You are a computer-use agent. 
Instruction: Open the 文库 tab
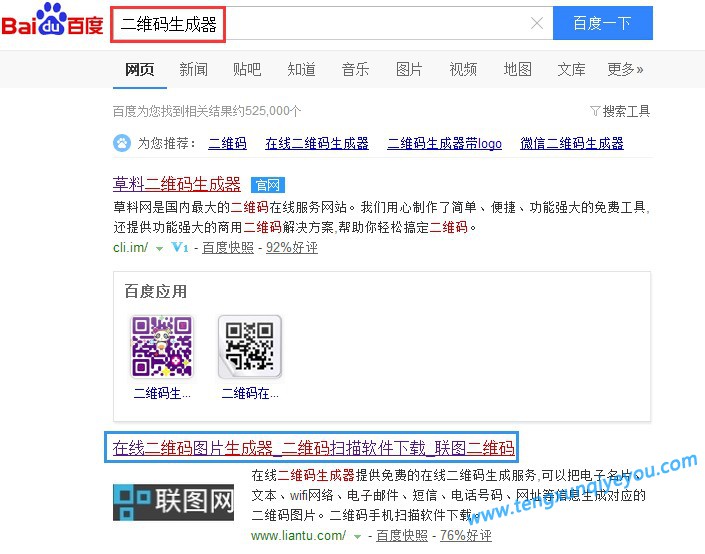point(571,69)
